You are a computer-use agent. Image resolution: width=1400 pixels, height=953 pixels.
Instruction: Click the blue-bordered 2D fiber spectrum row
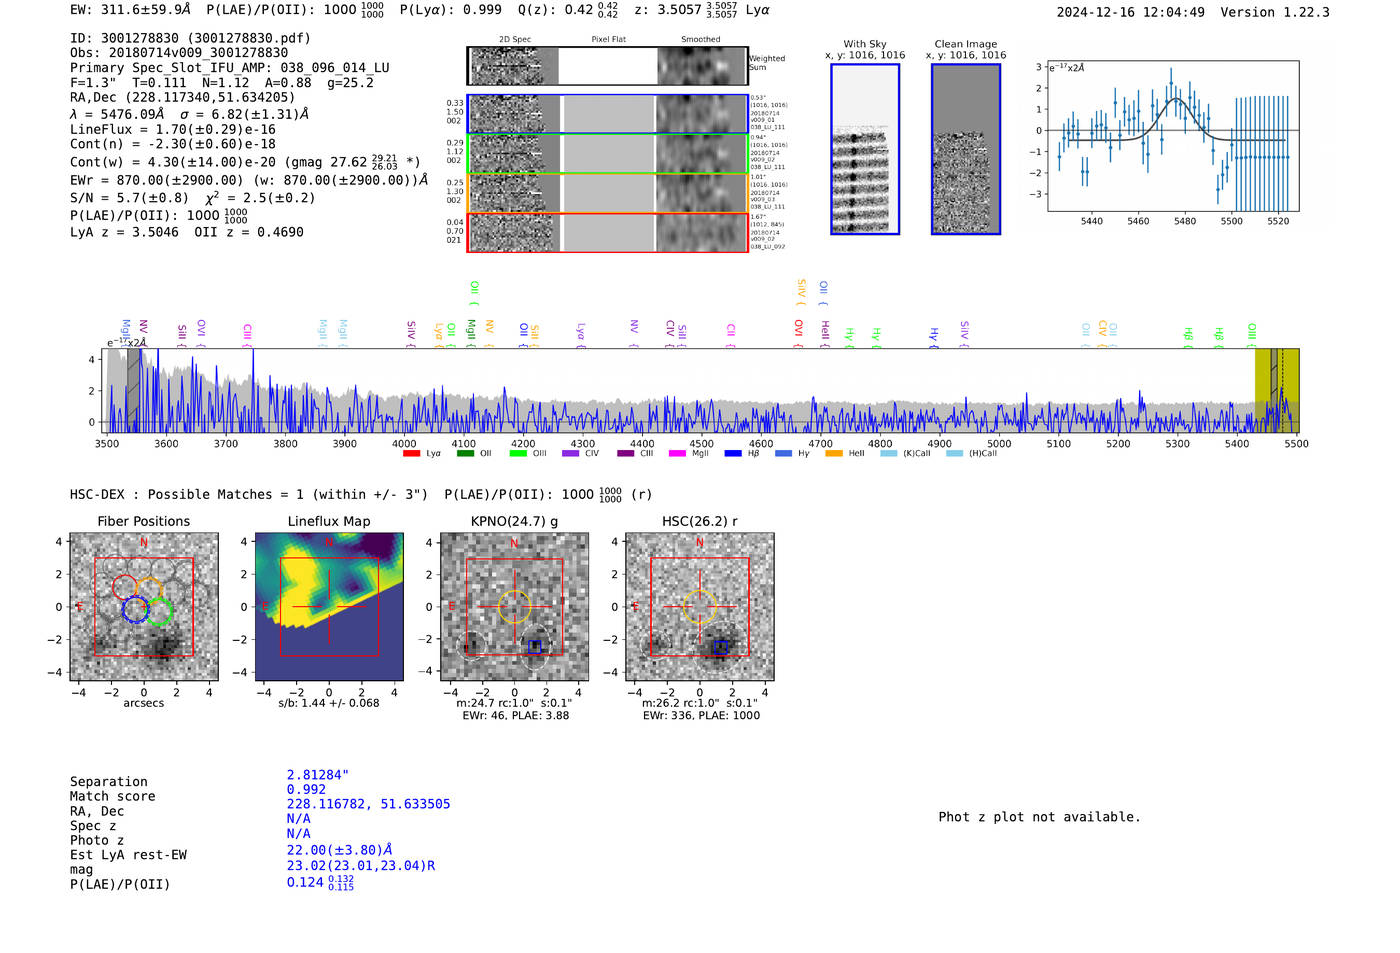pos(607,114)
